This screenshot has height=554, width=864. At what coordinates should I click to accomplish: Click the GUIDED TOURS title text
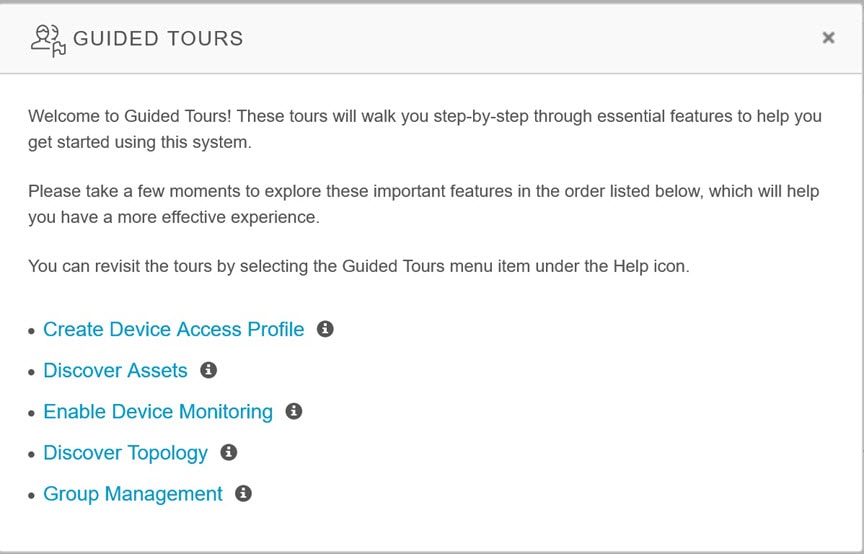[158, 39]
